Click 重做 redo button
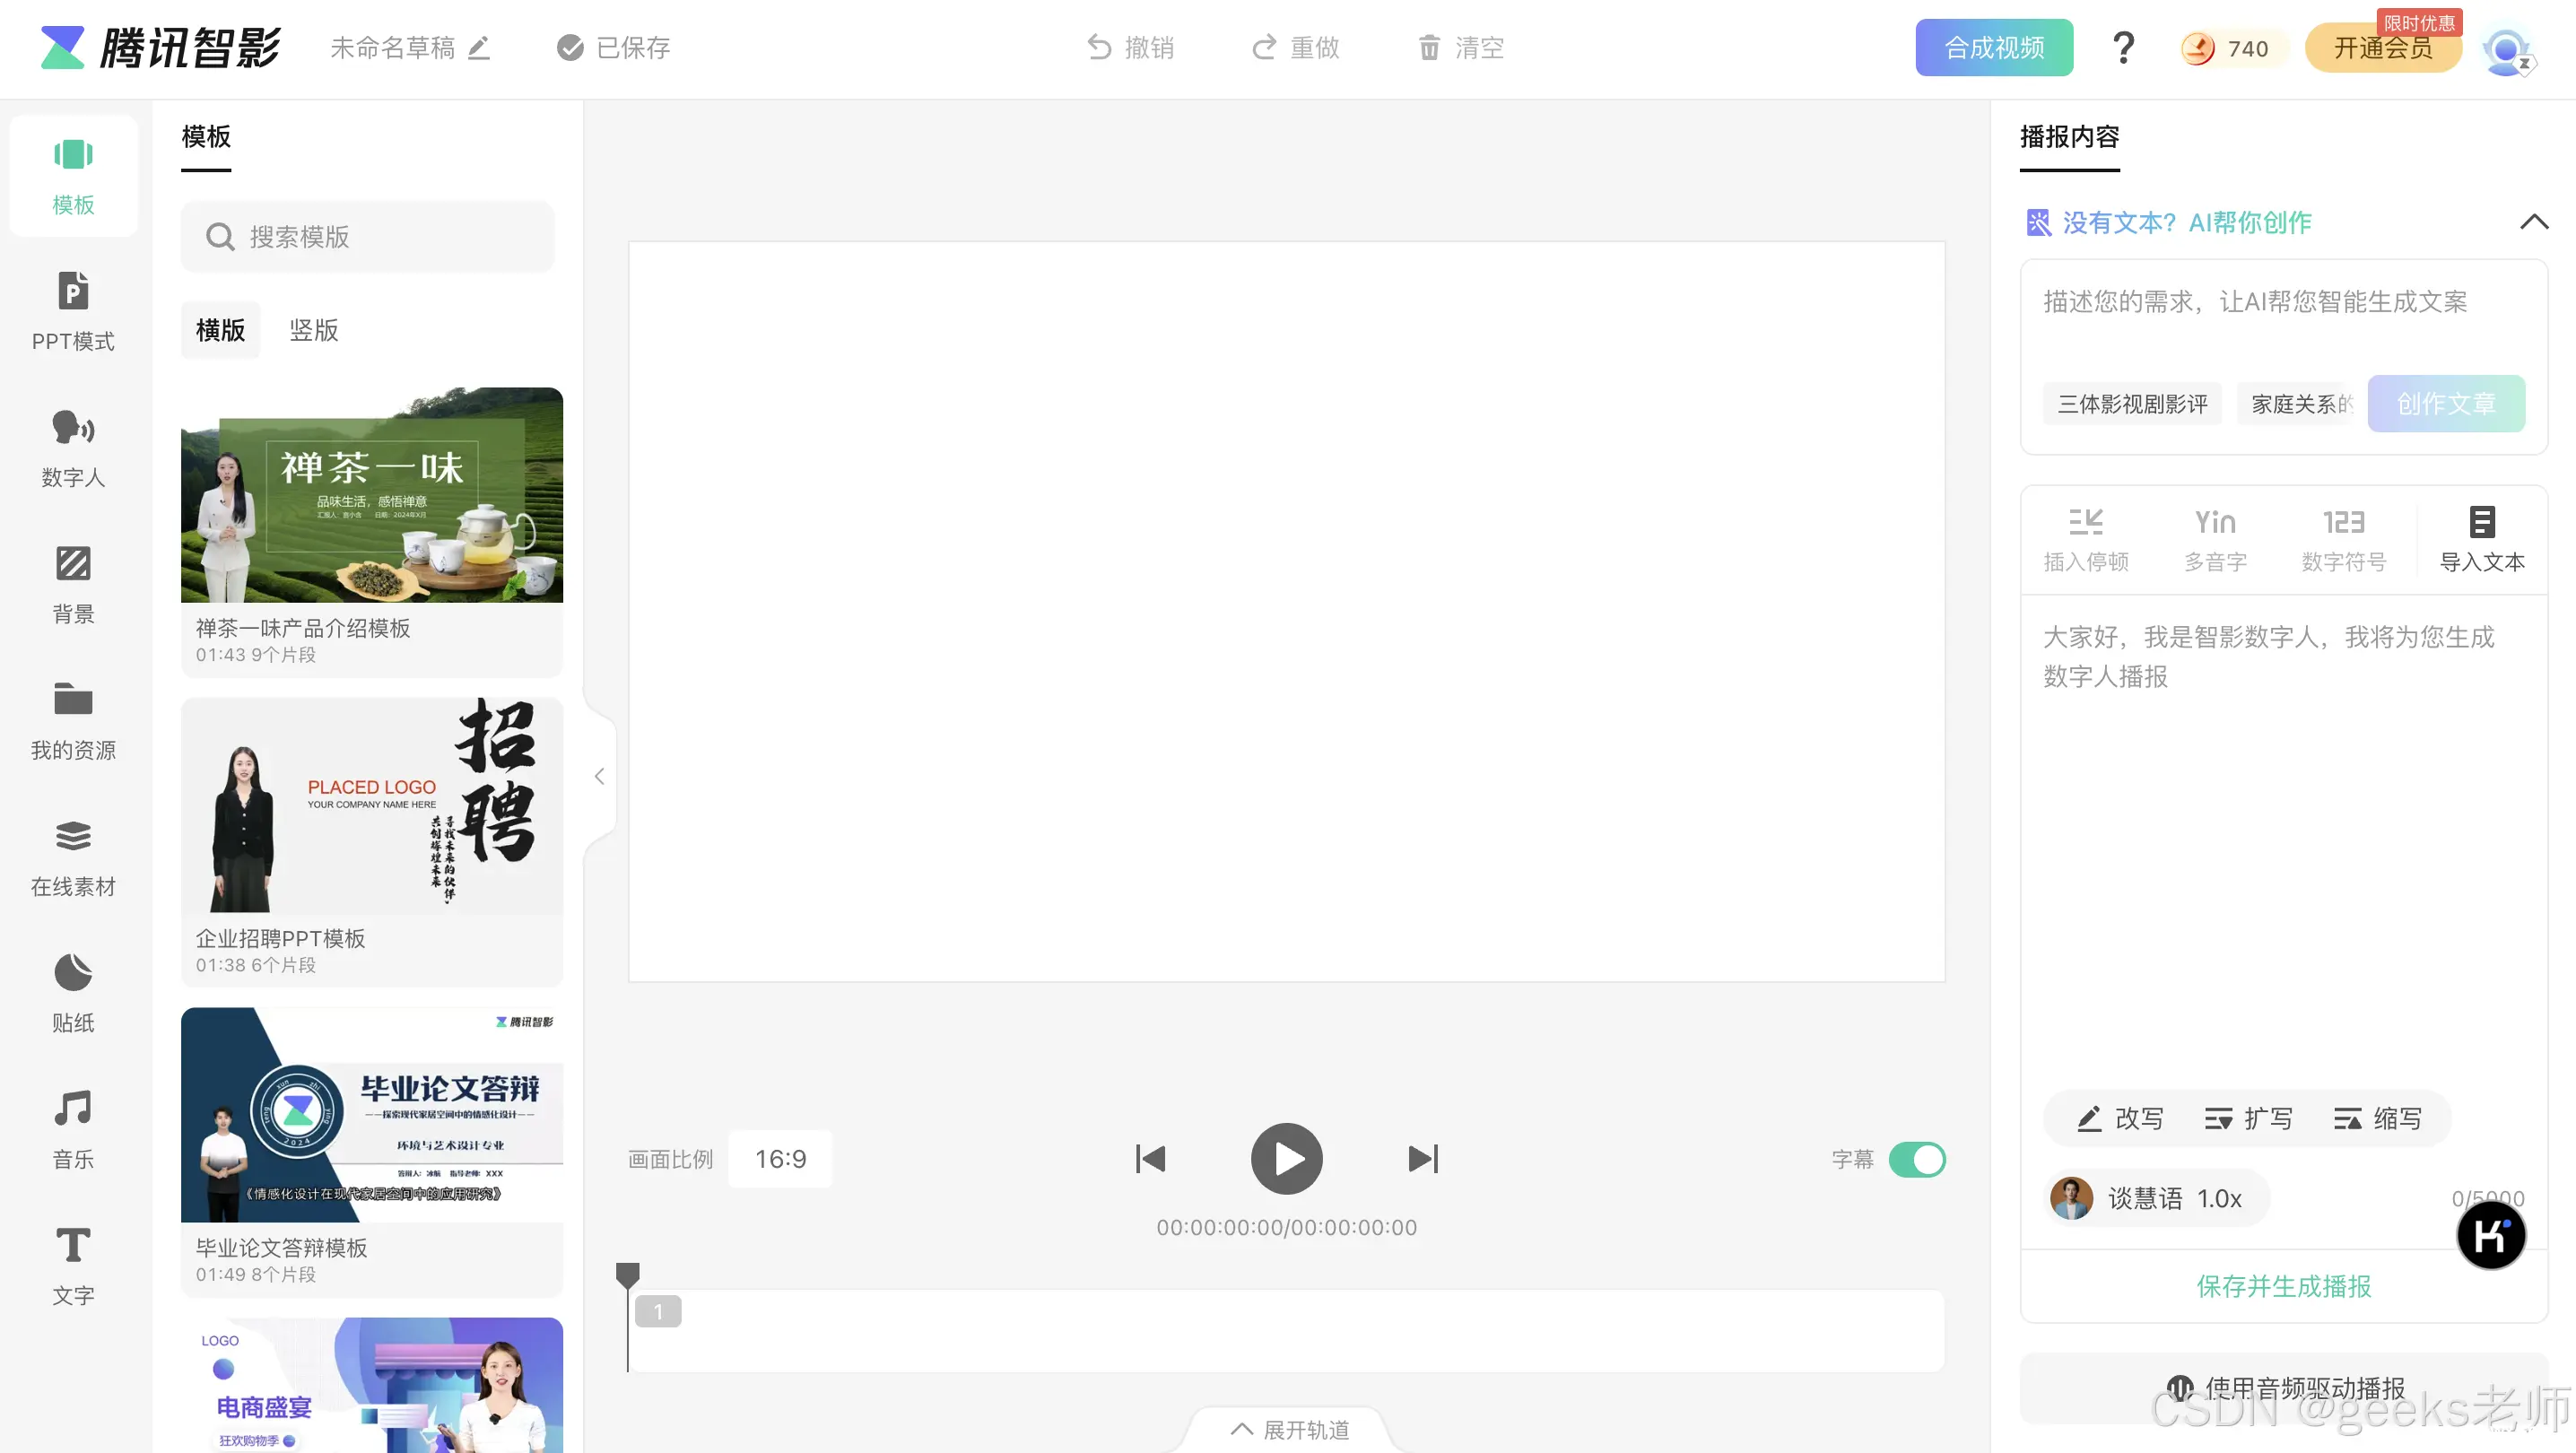This screenshot has width=2576, height=1453. 1296,47
